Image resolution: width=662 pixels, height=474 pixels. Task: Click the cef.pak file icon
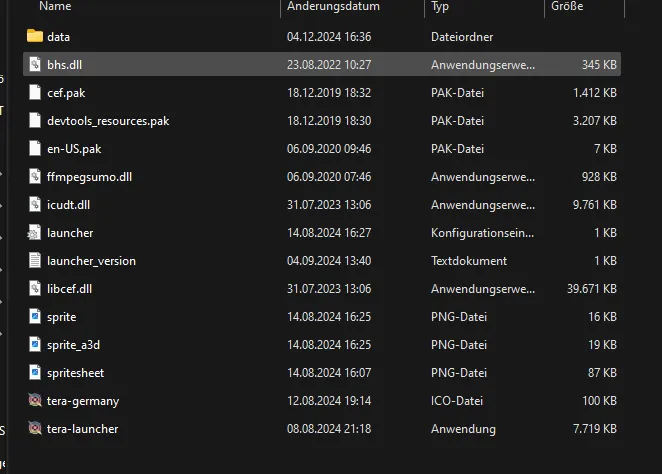point(35,92)
